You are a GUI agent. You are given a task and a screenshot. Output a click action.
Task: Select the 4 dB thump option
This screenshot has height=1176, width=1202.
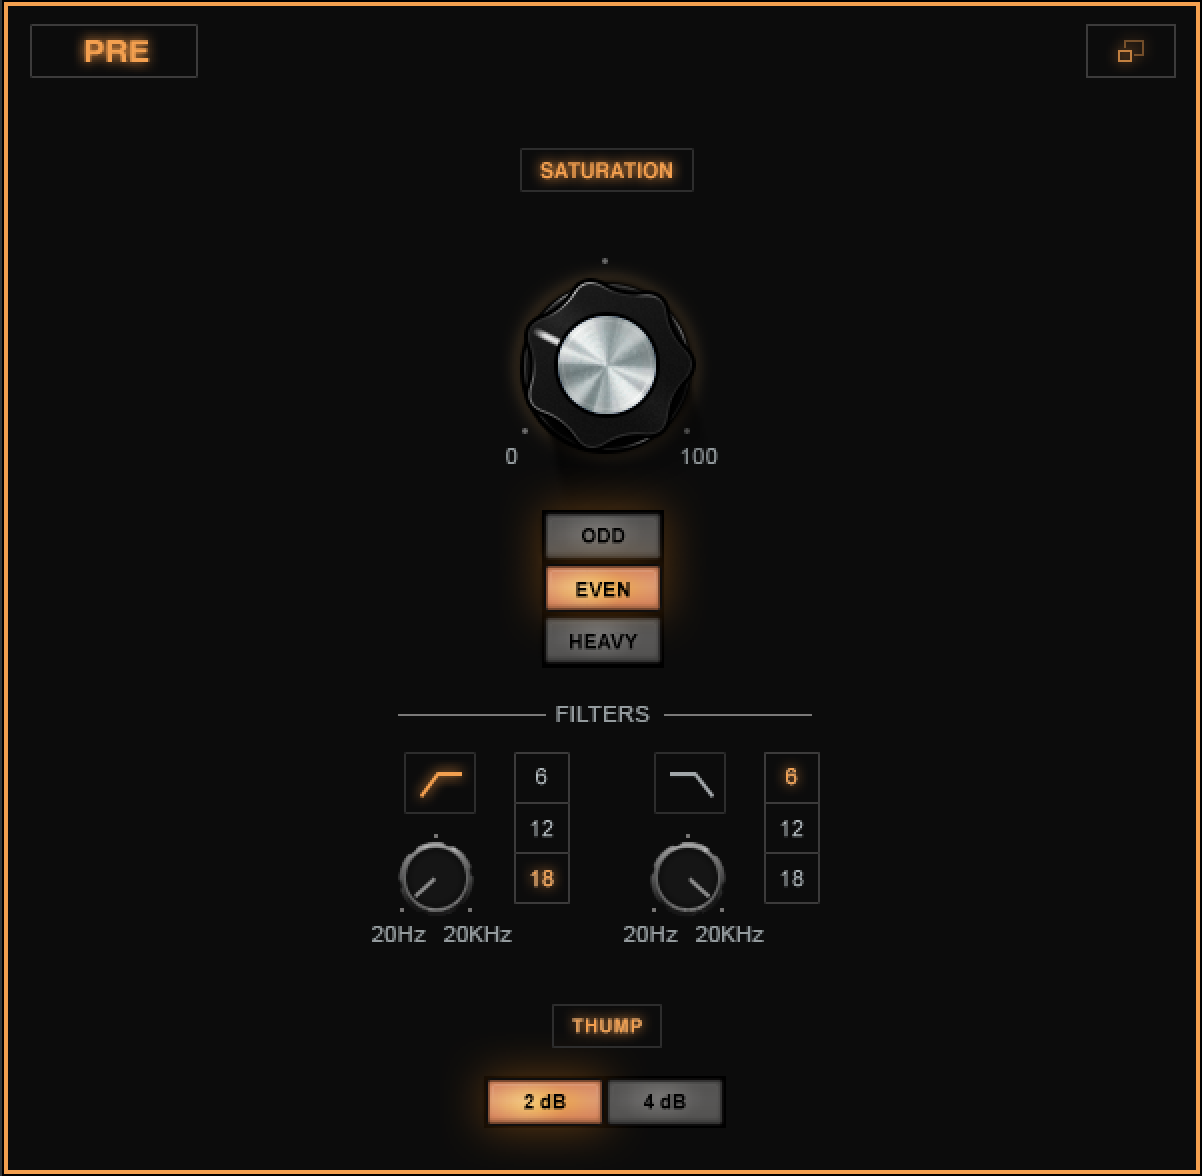665,1102
